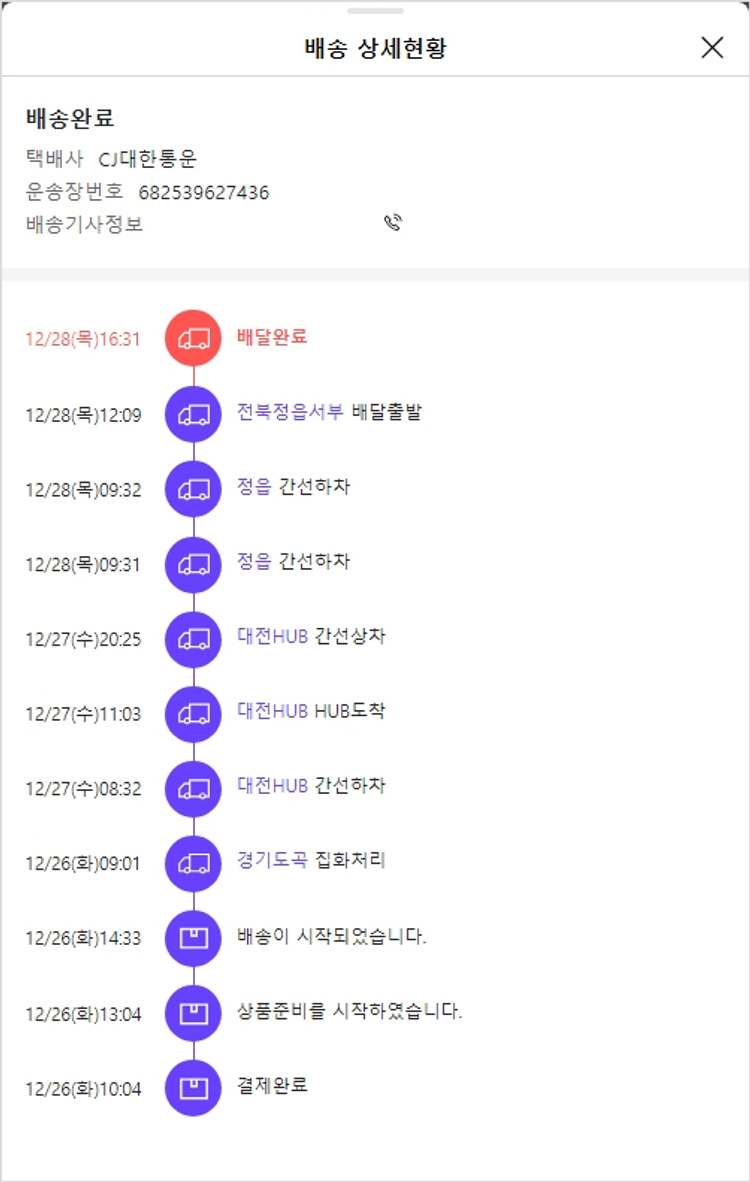Open 대전HUB link for 간선상차
The width and height of the screenshot is (750, 1182).
point(272,636)
